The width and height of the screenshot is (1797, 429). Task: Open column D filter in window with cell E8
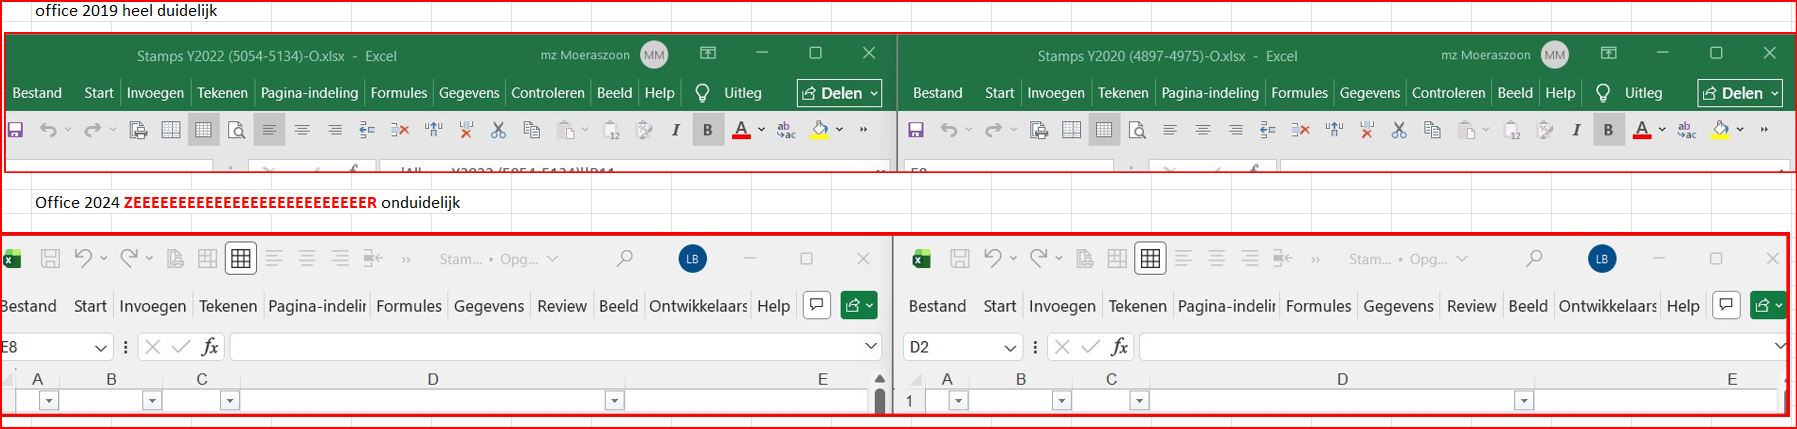point(615,401)
